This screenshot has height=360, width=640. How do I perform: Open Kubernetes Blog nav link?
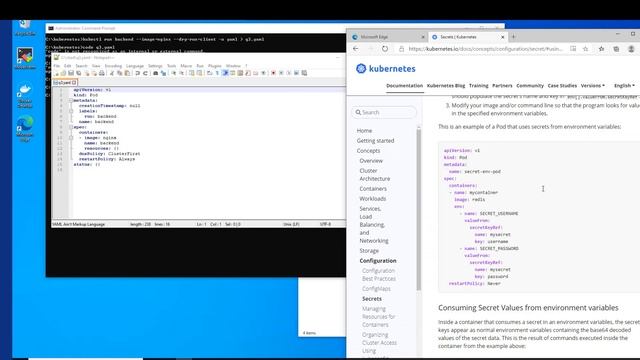(x=446, y=86)
